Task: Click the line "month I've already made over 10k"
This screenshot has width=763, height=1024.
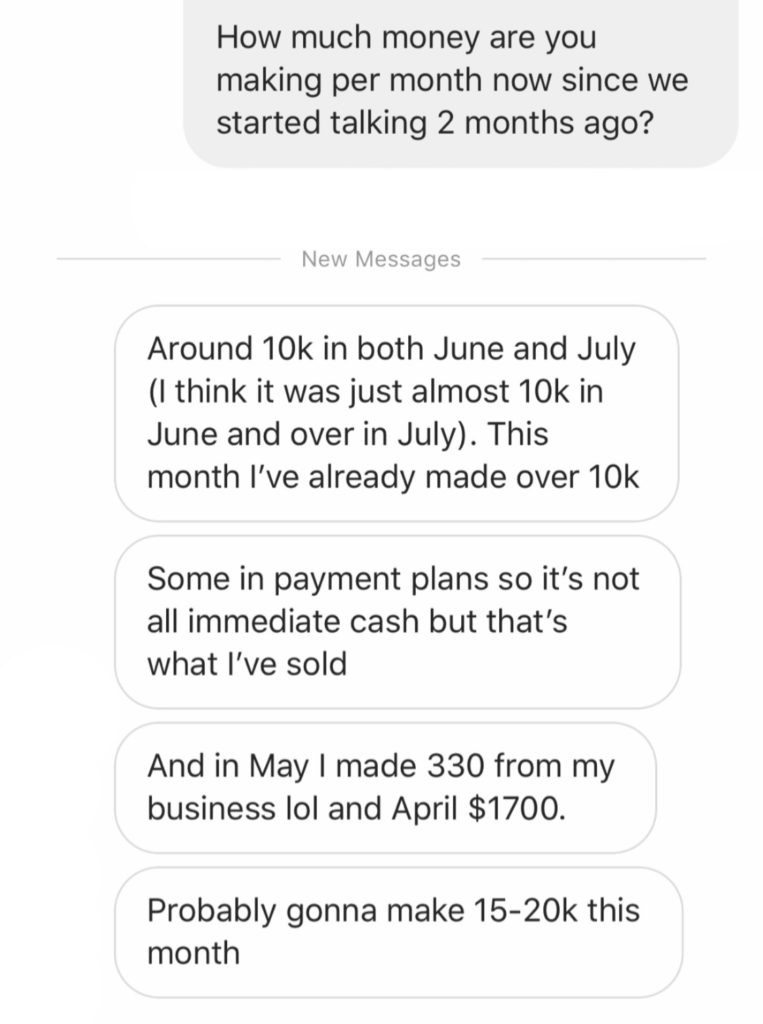Action: [x=392, y=477]
